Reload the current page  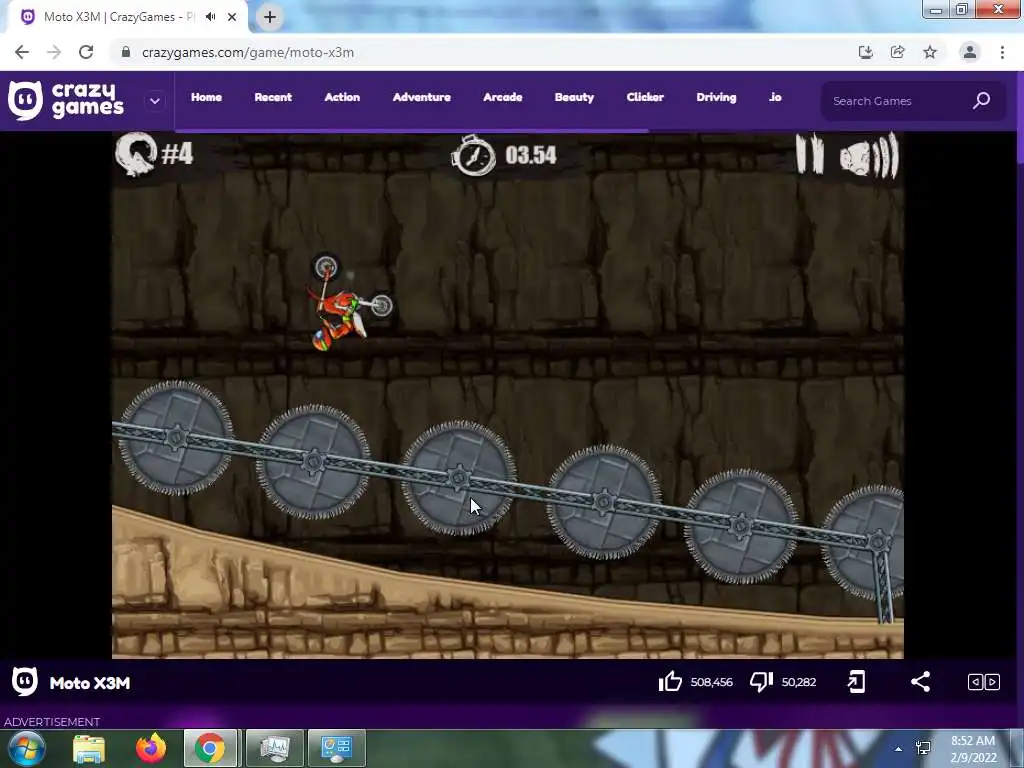pos(86,52)
